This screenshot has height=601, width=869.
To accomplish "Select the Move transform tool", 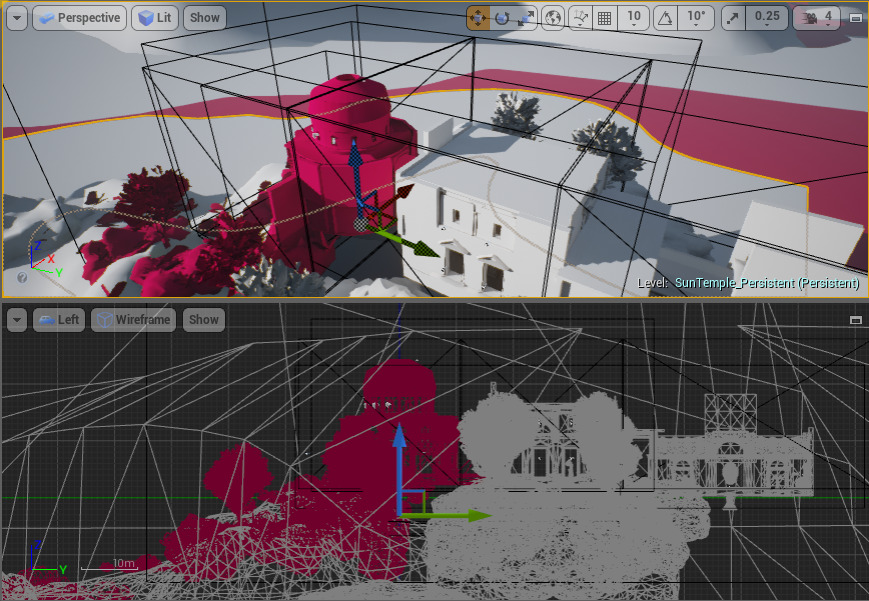I will (478, 16).
